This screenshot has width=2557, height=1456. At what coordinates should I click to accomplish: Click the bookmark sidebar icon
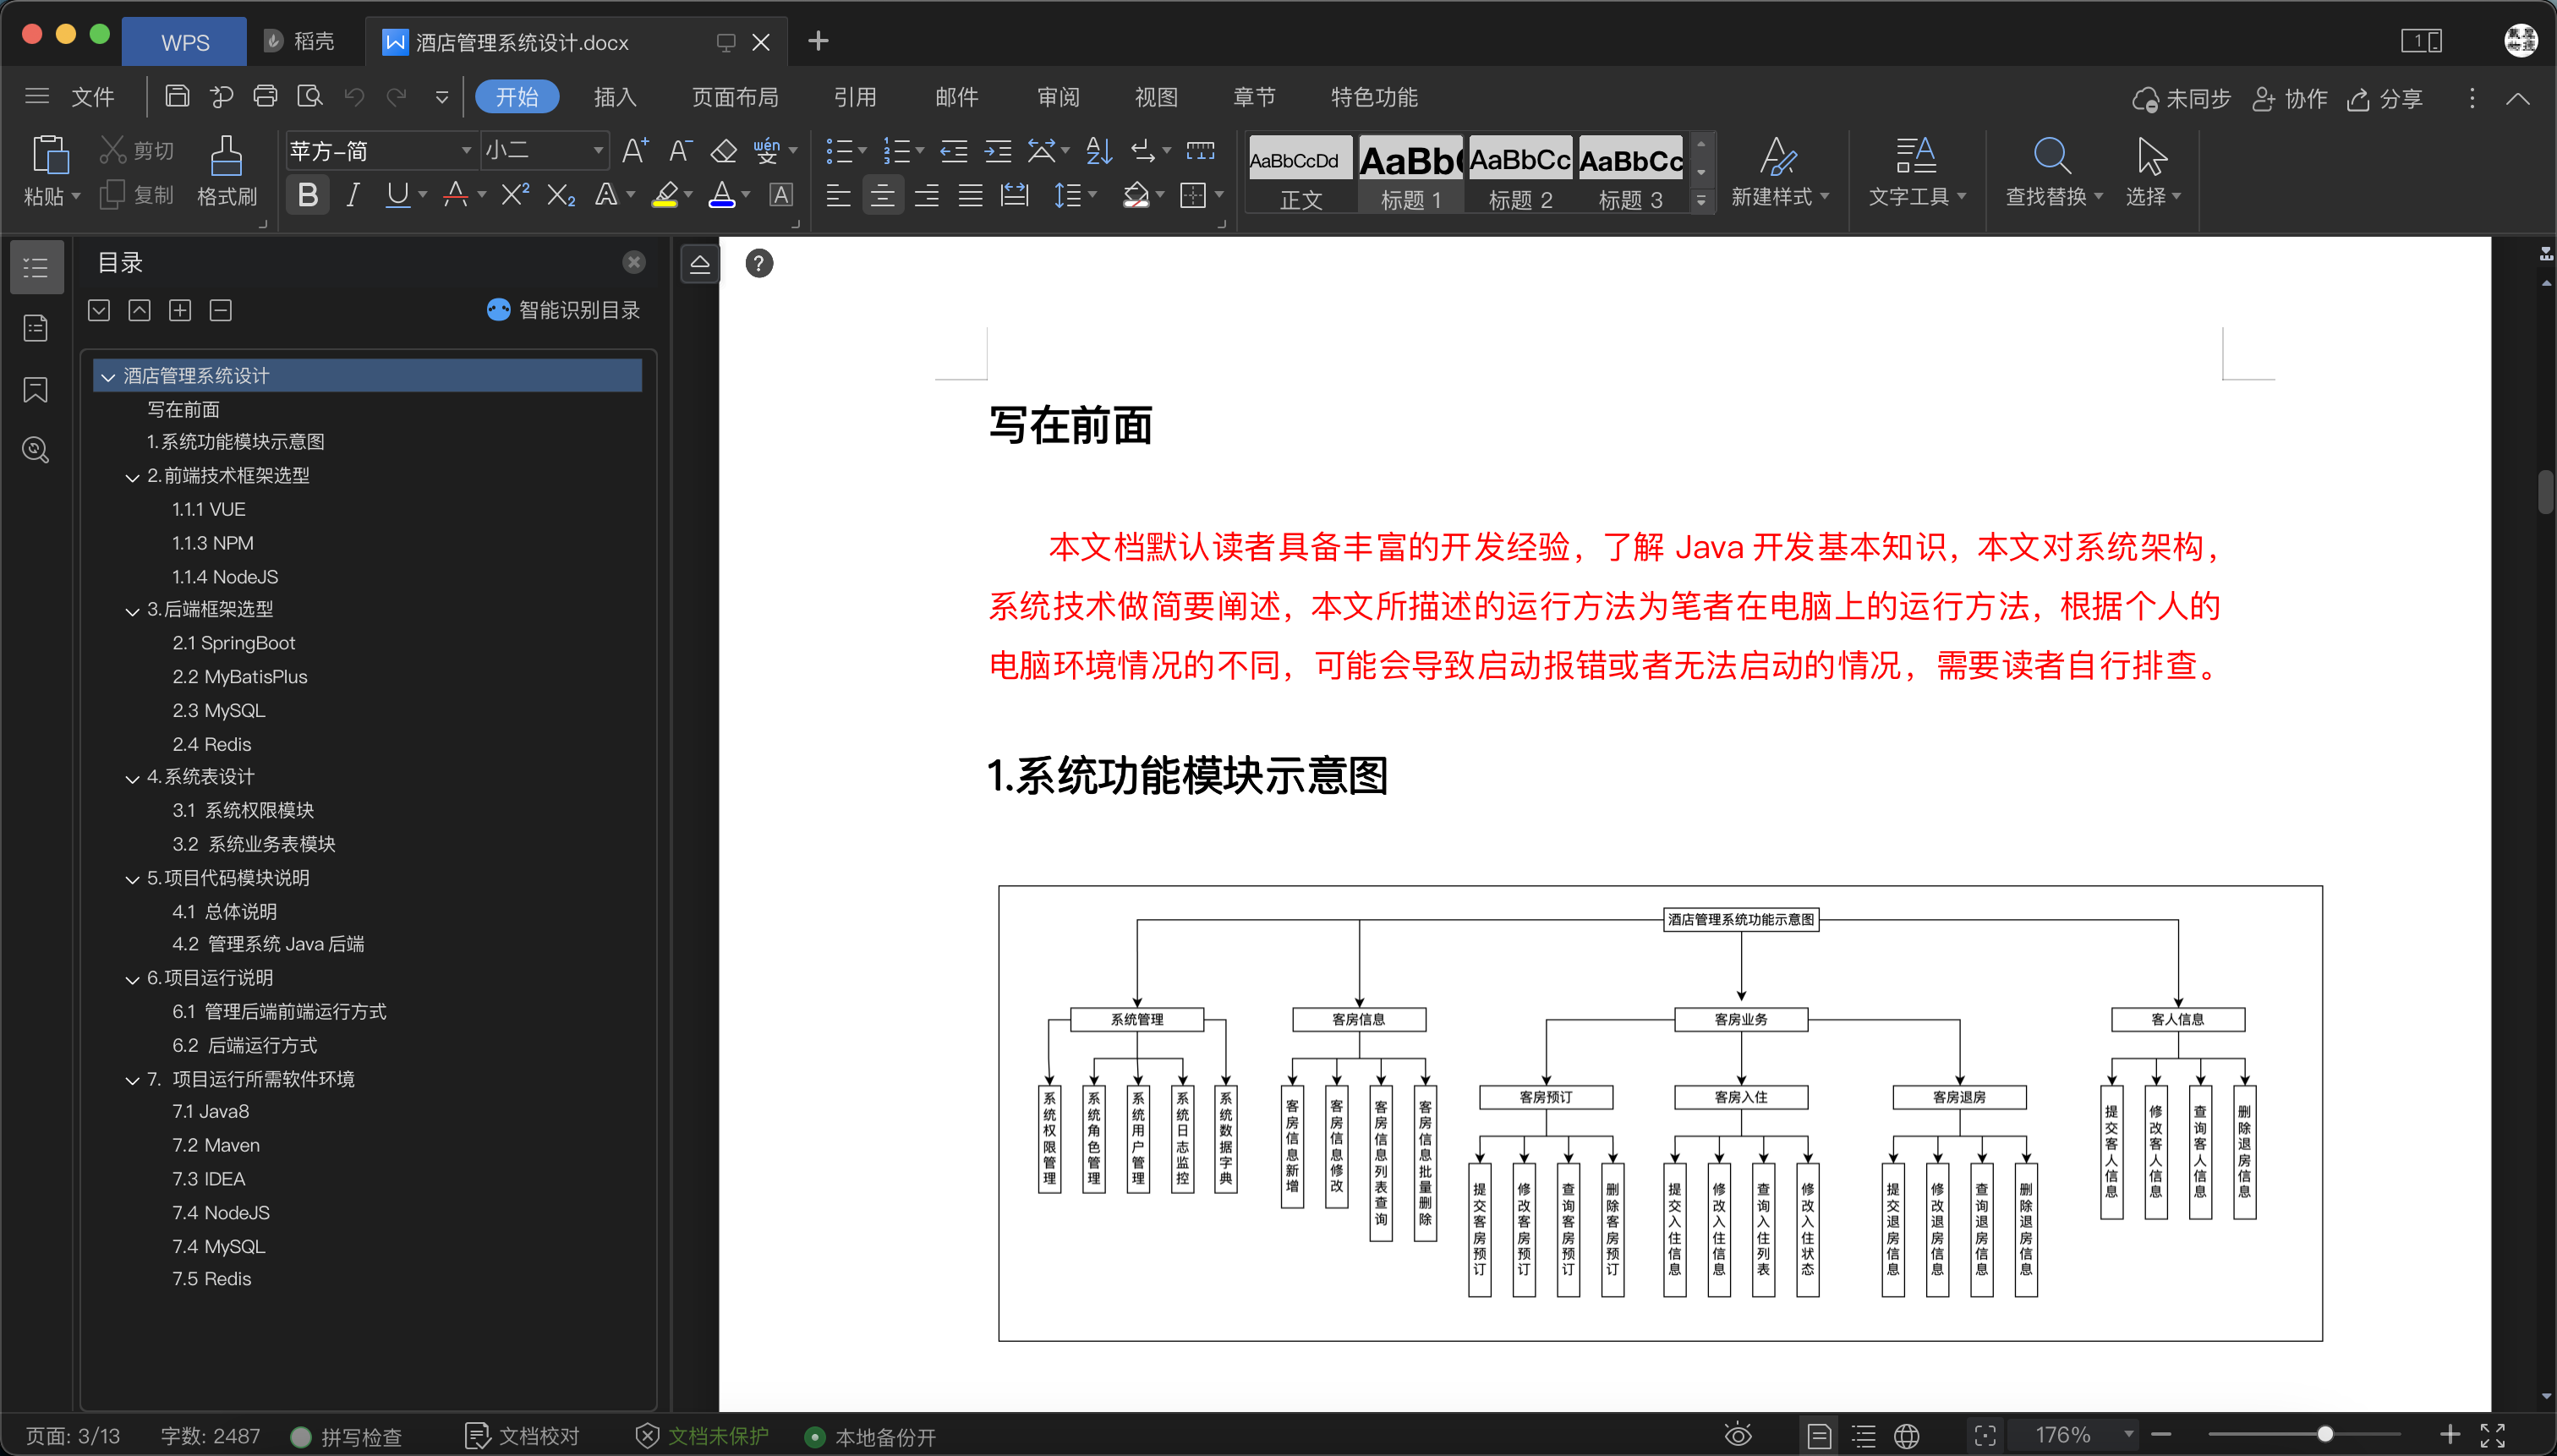36,389
